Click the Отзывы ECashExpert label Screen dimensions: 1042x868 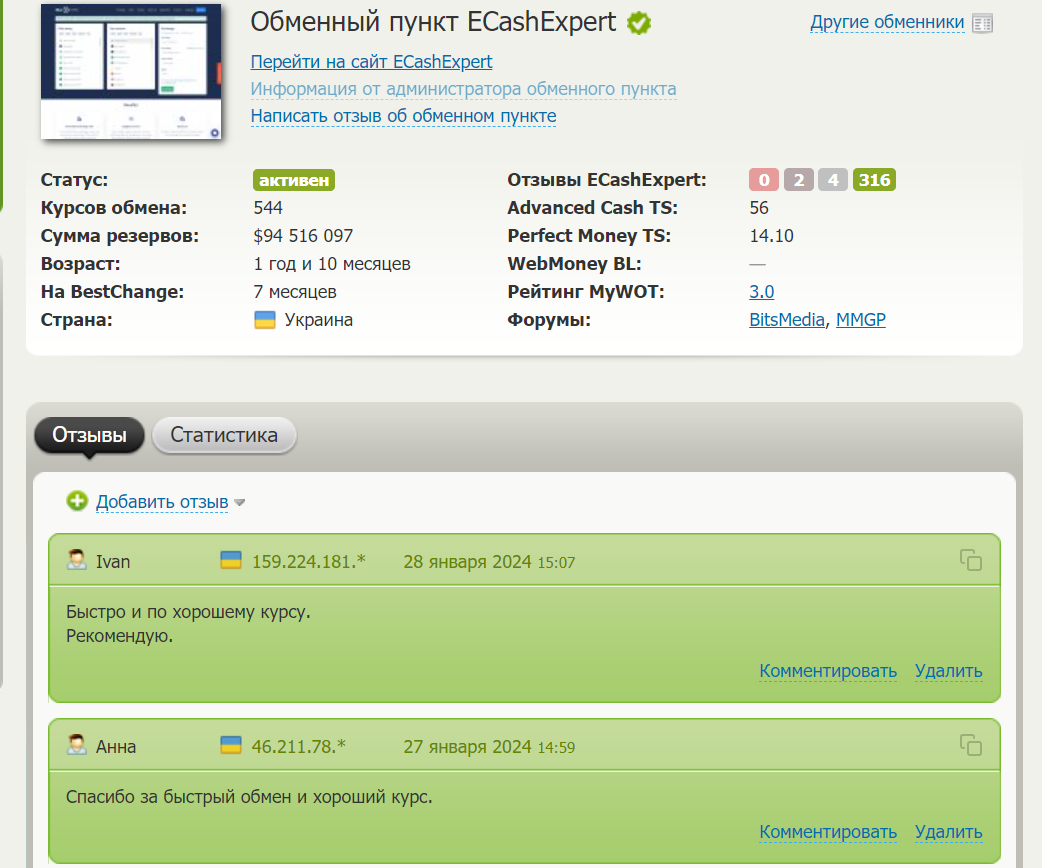click(607, 180)
